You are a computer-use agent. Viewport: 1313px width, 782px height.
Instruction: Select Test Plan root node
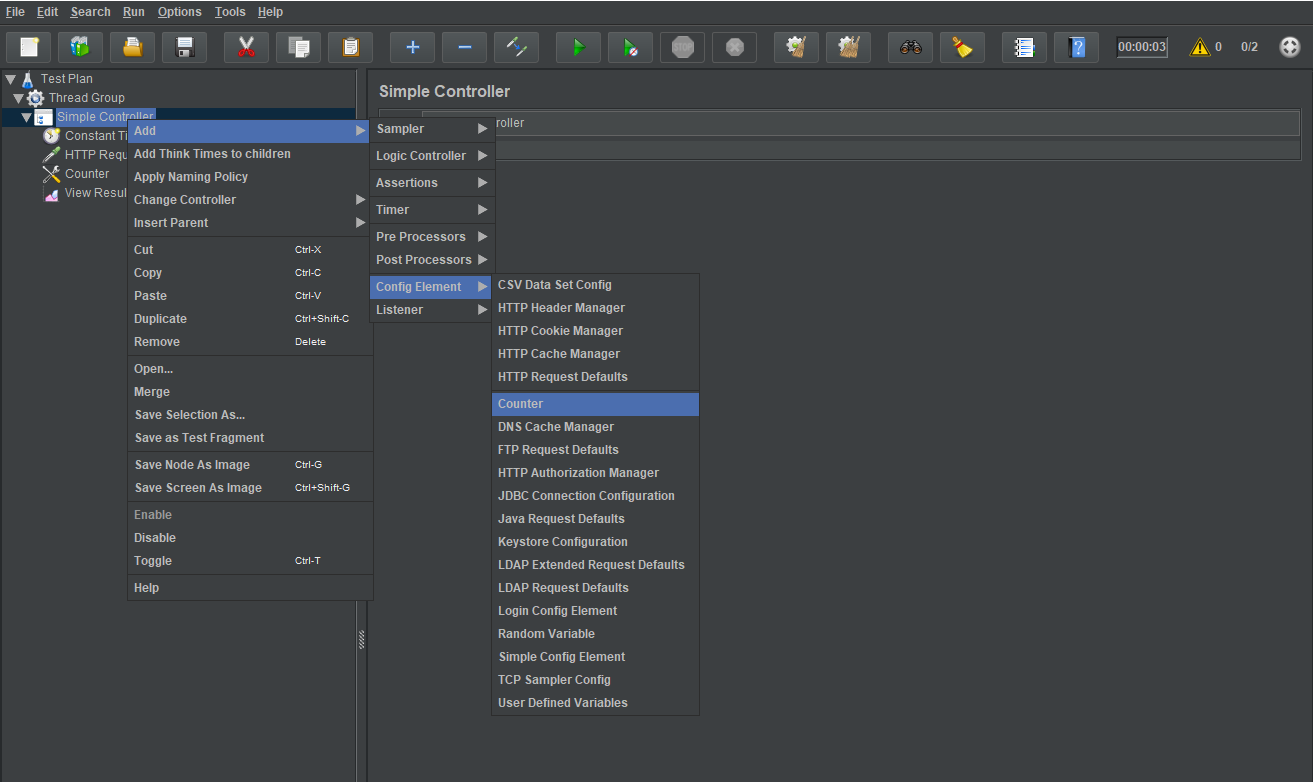67,79
